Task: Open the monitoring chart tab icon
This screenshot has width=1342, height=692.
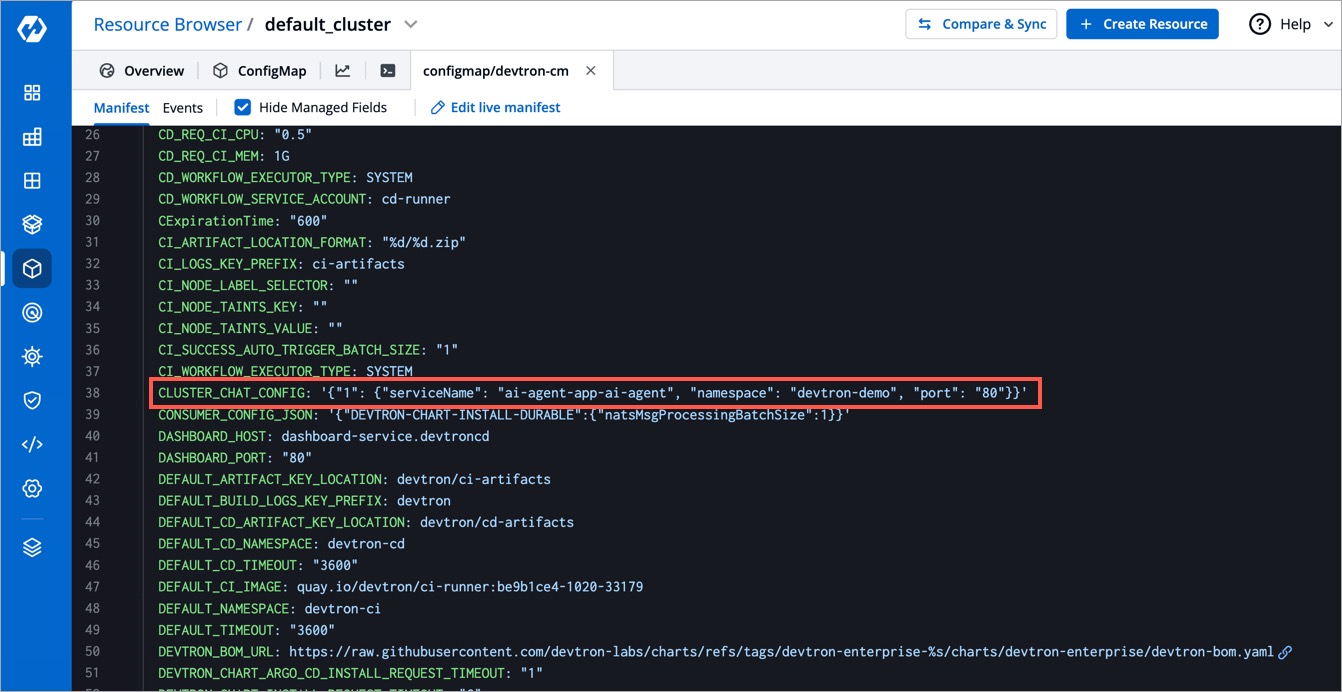Action: click(343, 71)
